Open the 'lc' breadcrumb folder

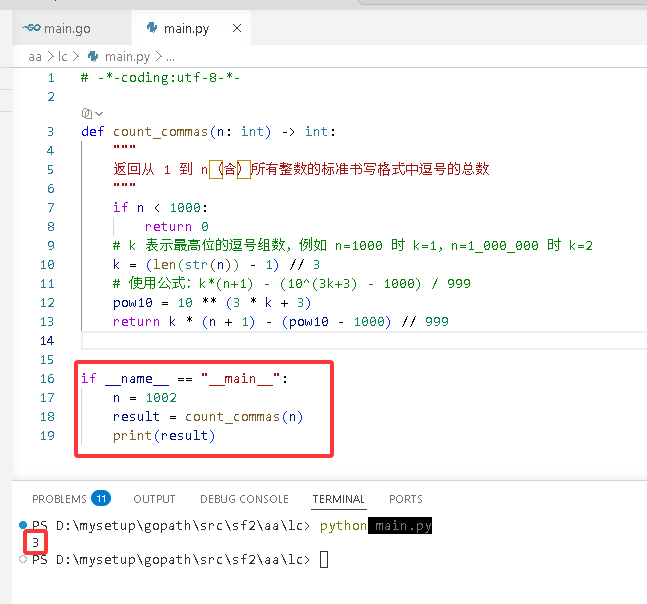point(62,57)
